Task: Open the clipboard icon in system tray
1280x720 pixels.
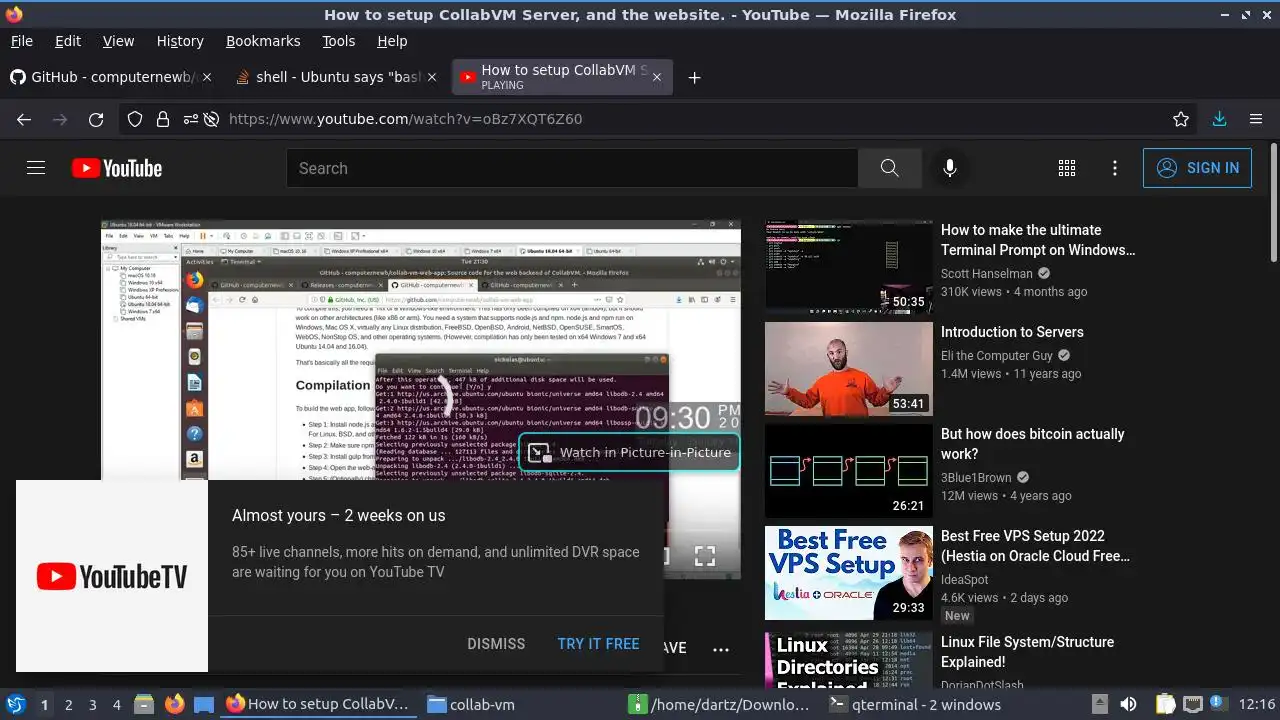Action: click(x=1165, y=705)
